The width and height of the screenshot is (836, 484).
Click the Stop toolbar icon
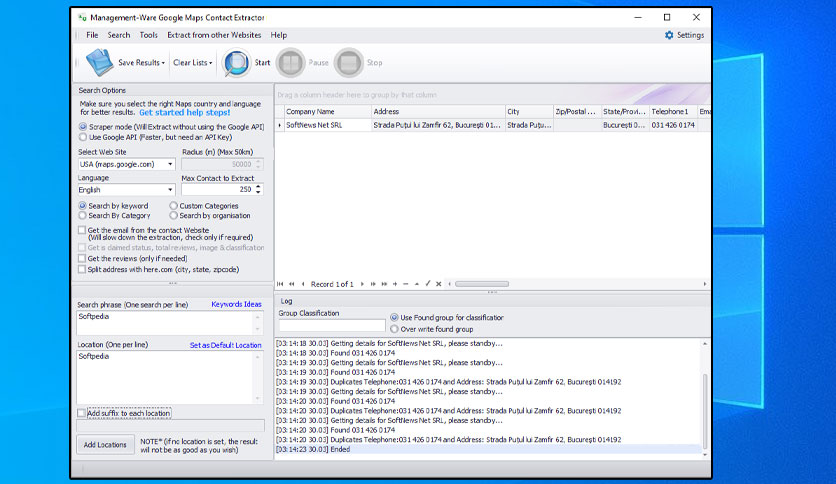(349, 63)
